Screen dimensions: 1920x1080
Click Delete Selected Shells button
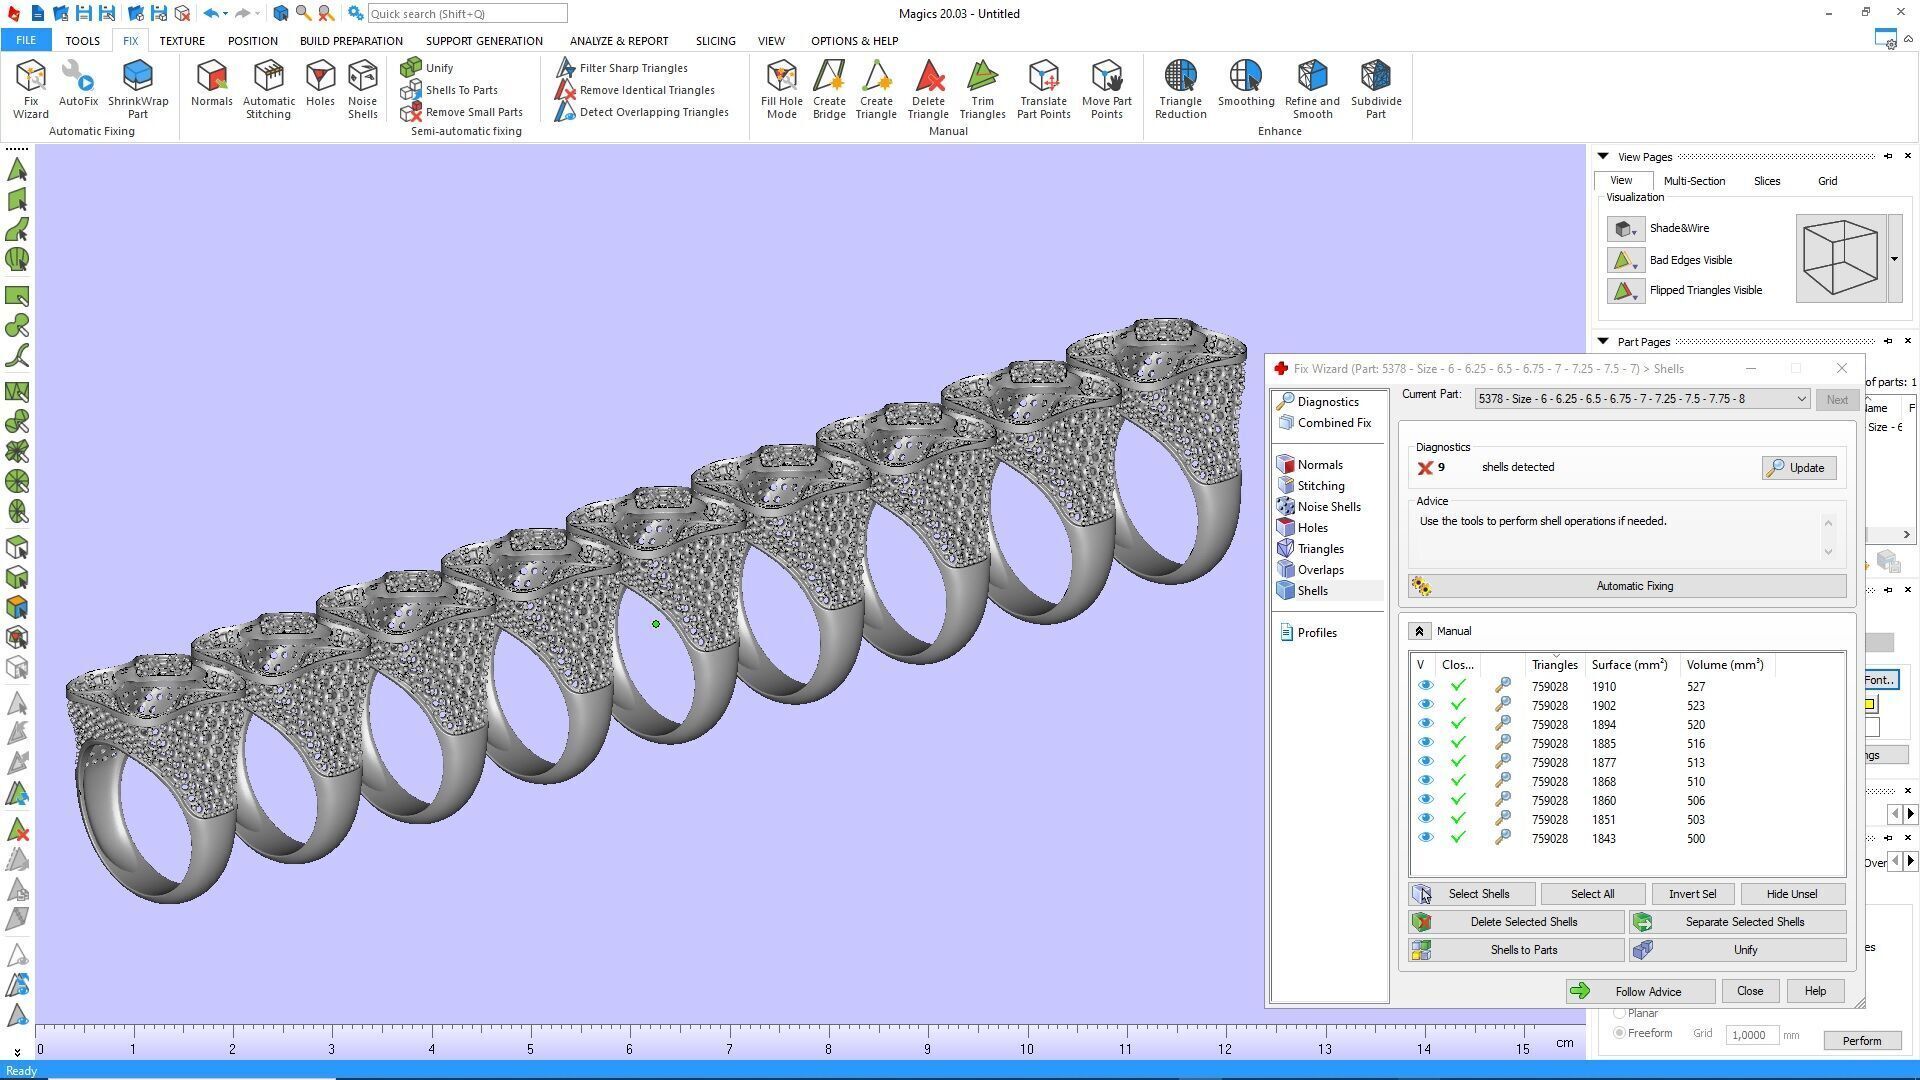(x=1516, y=922)
